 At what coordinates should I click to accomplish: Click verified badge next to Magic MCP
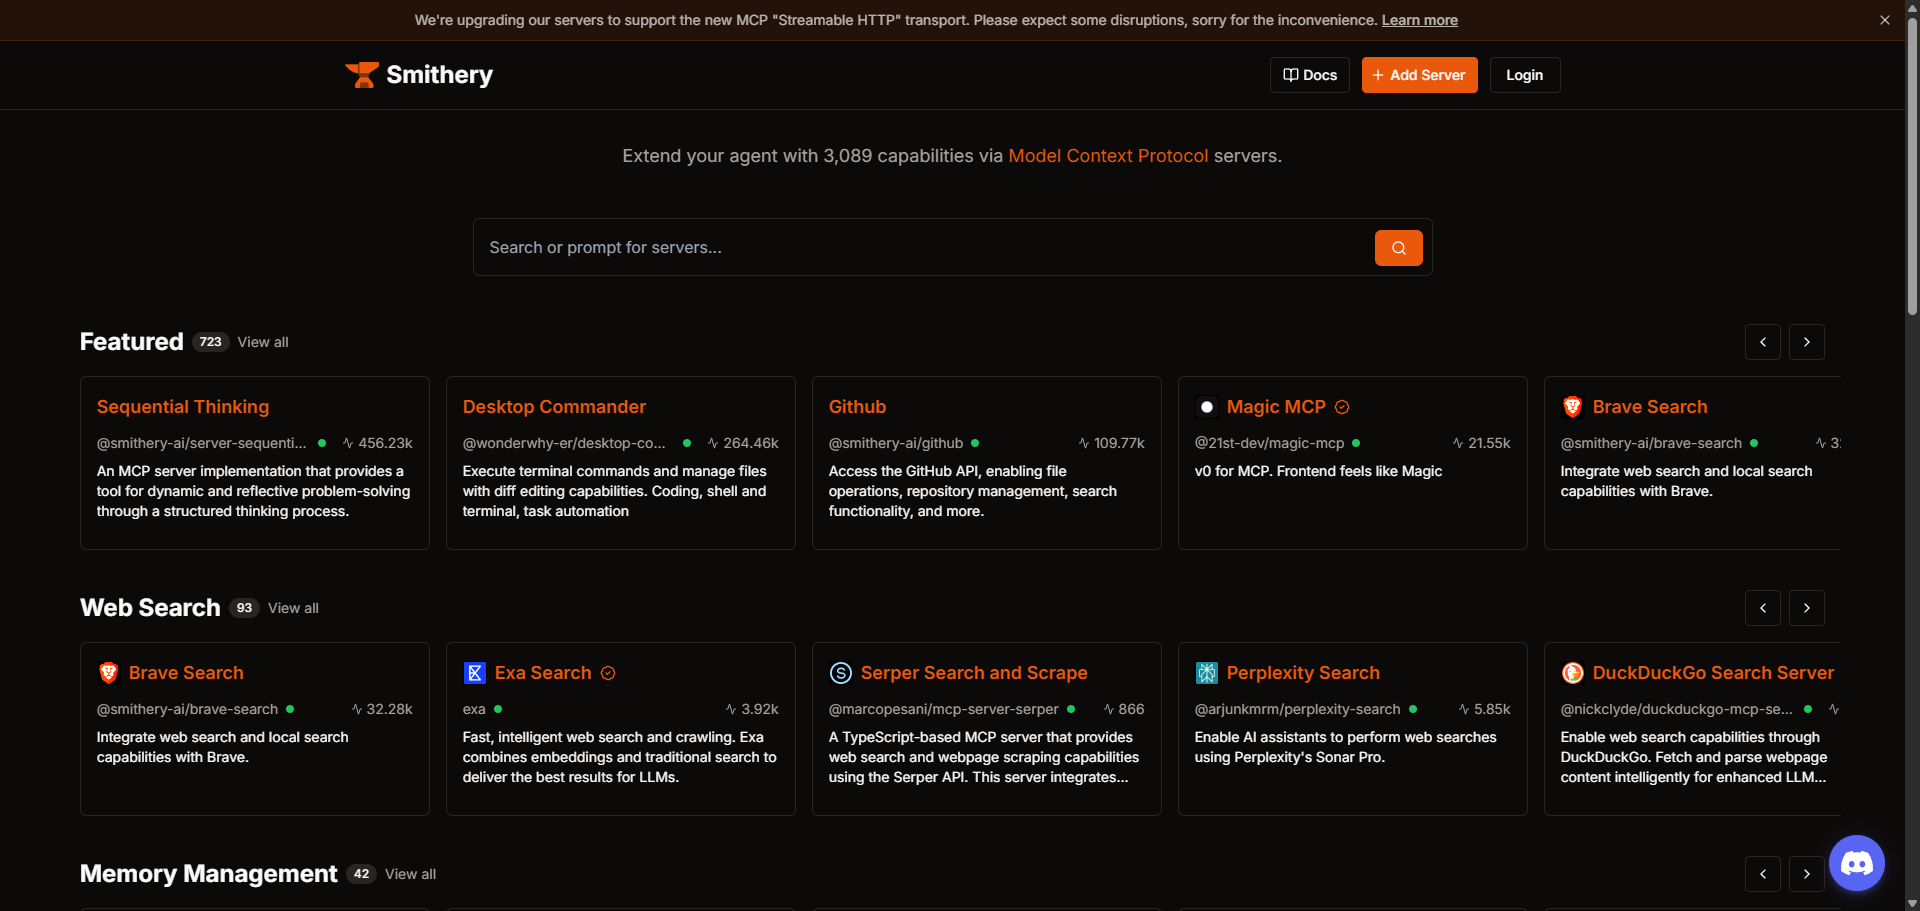pyautogui.click(x=1342, y=407)
